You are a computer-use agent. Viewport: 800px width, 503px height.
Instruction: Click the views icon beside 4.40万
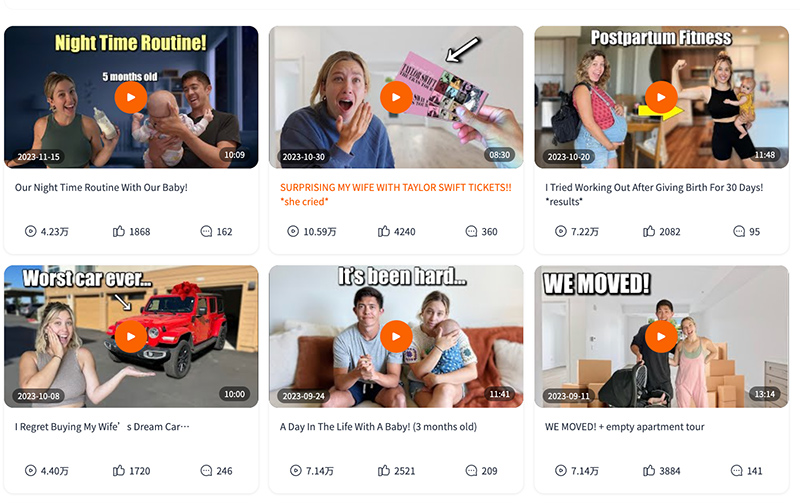coord(31,470)
